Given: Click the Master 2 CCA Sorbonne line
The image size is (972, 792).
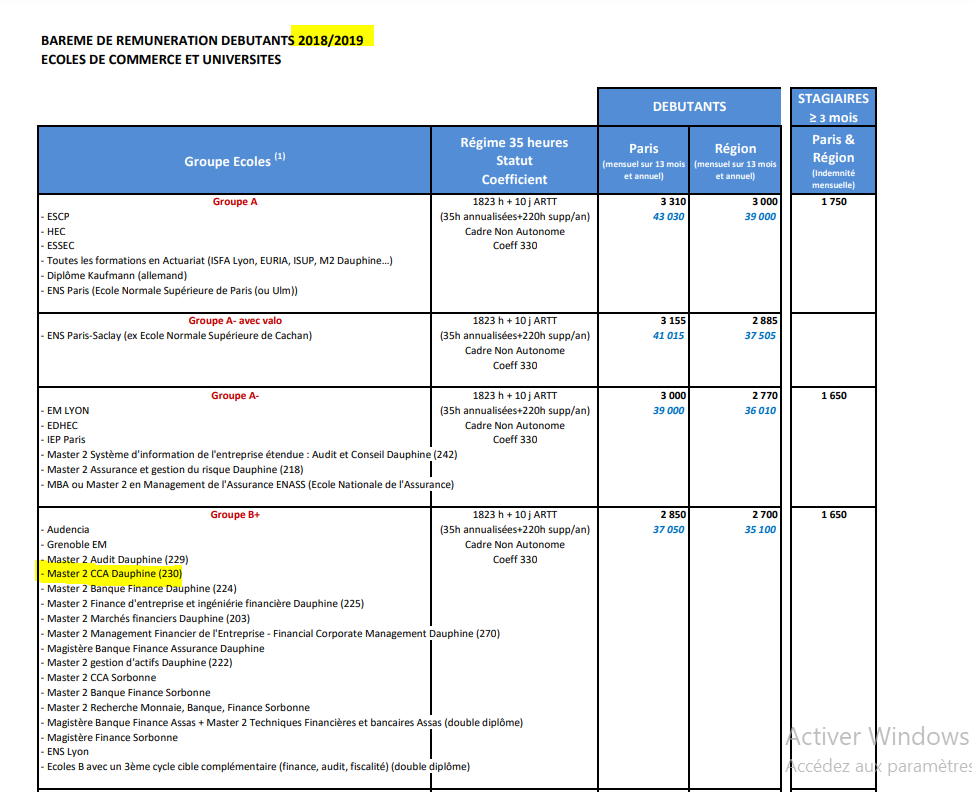Looking at the screenshot, I should (101, 678).
